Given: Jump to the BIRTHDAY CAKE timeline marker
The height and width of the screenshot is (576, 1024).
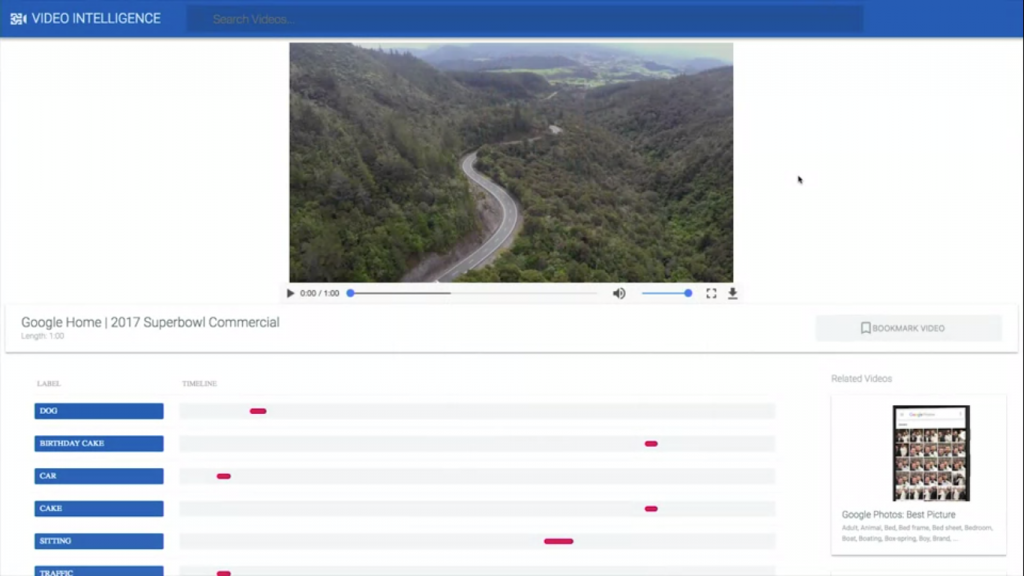Looking at the screenshot, I should point(651,443).
